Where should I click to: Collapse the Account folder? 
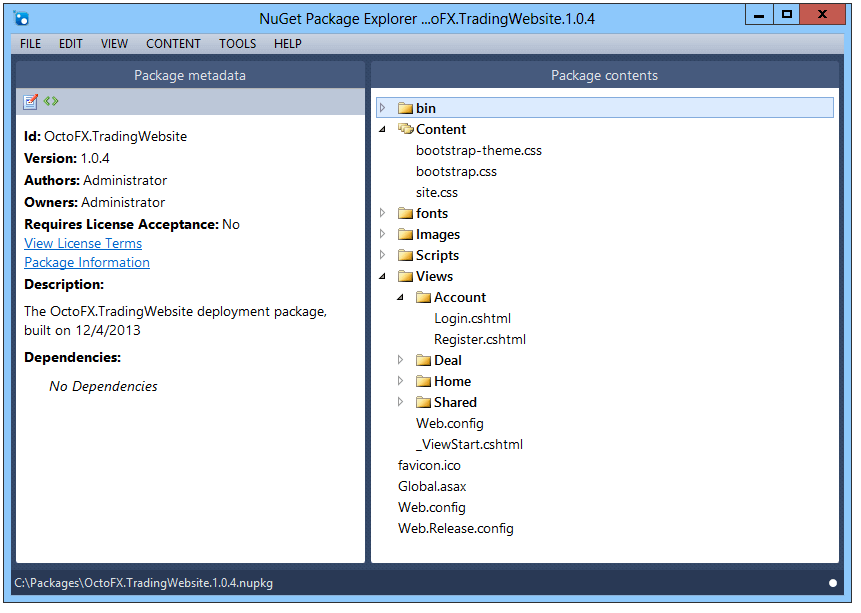400,297
